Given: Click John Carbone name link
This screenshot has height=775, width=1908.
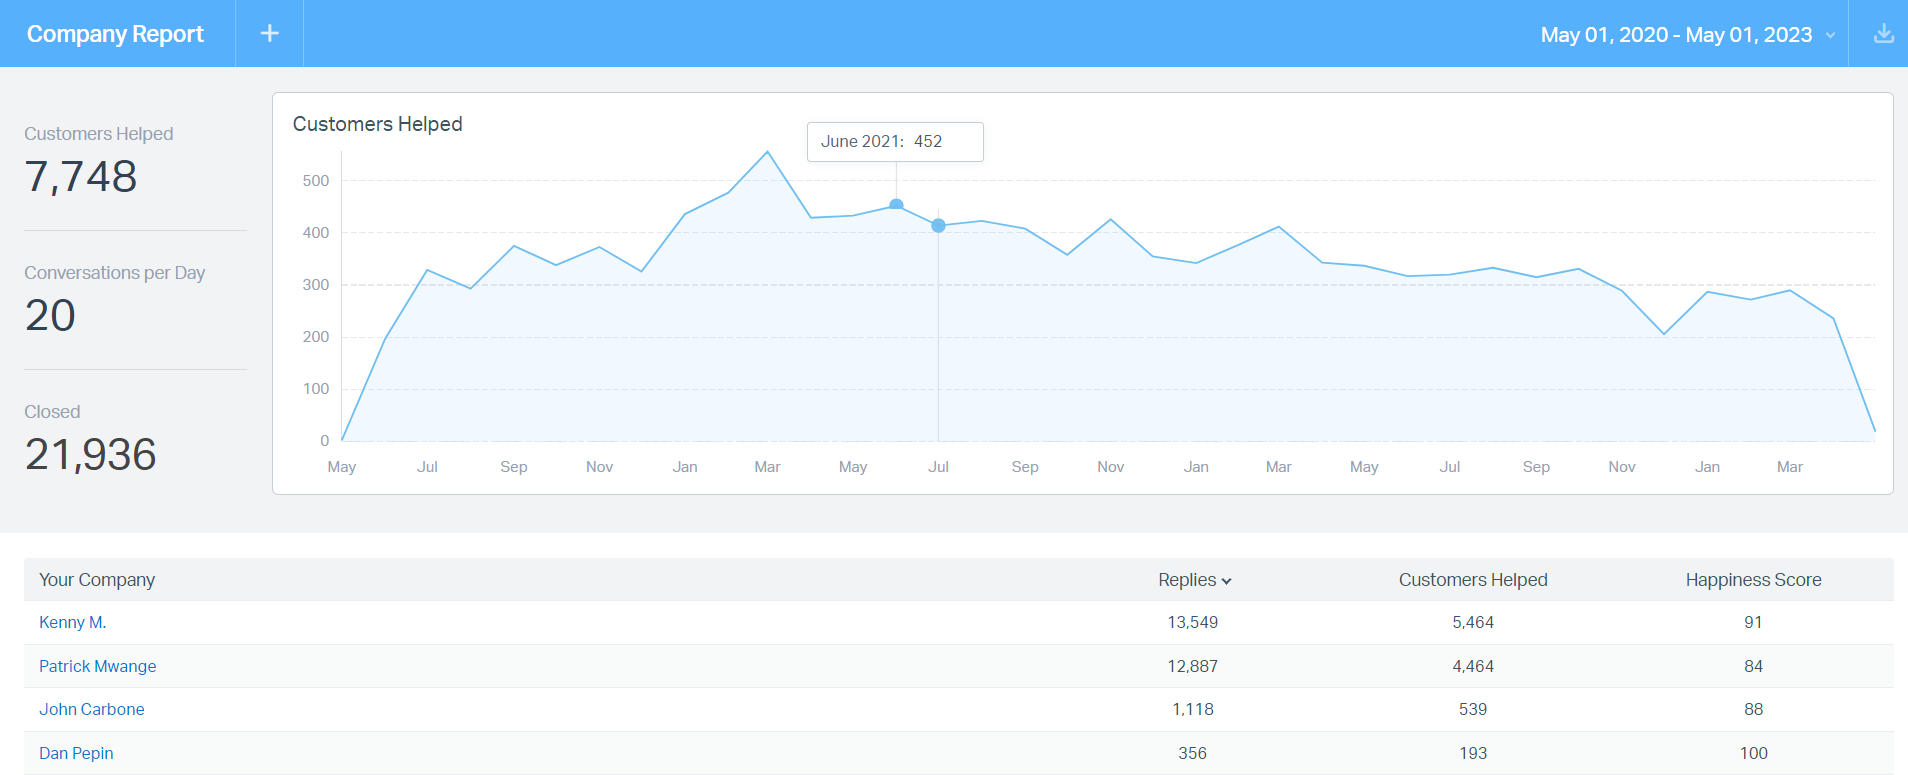Looking at the screenshot, I should pos(92,709).
